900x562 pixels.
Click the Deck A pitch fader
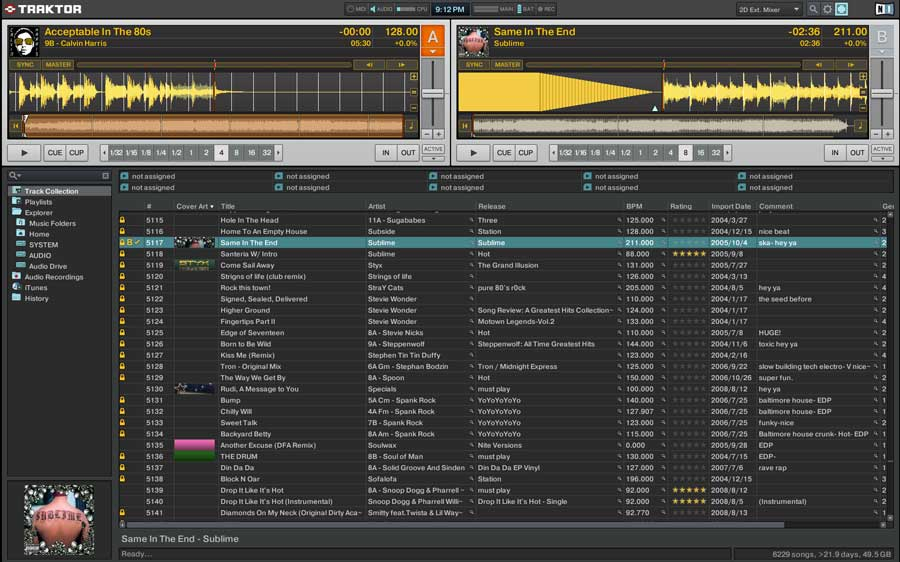coord(433,93)
